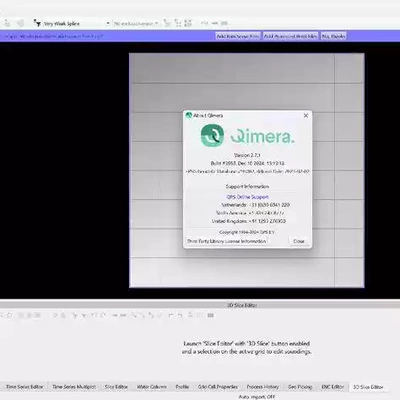Select the Profile tab
This screenshot has width=400, height=400.
(182, 387)
